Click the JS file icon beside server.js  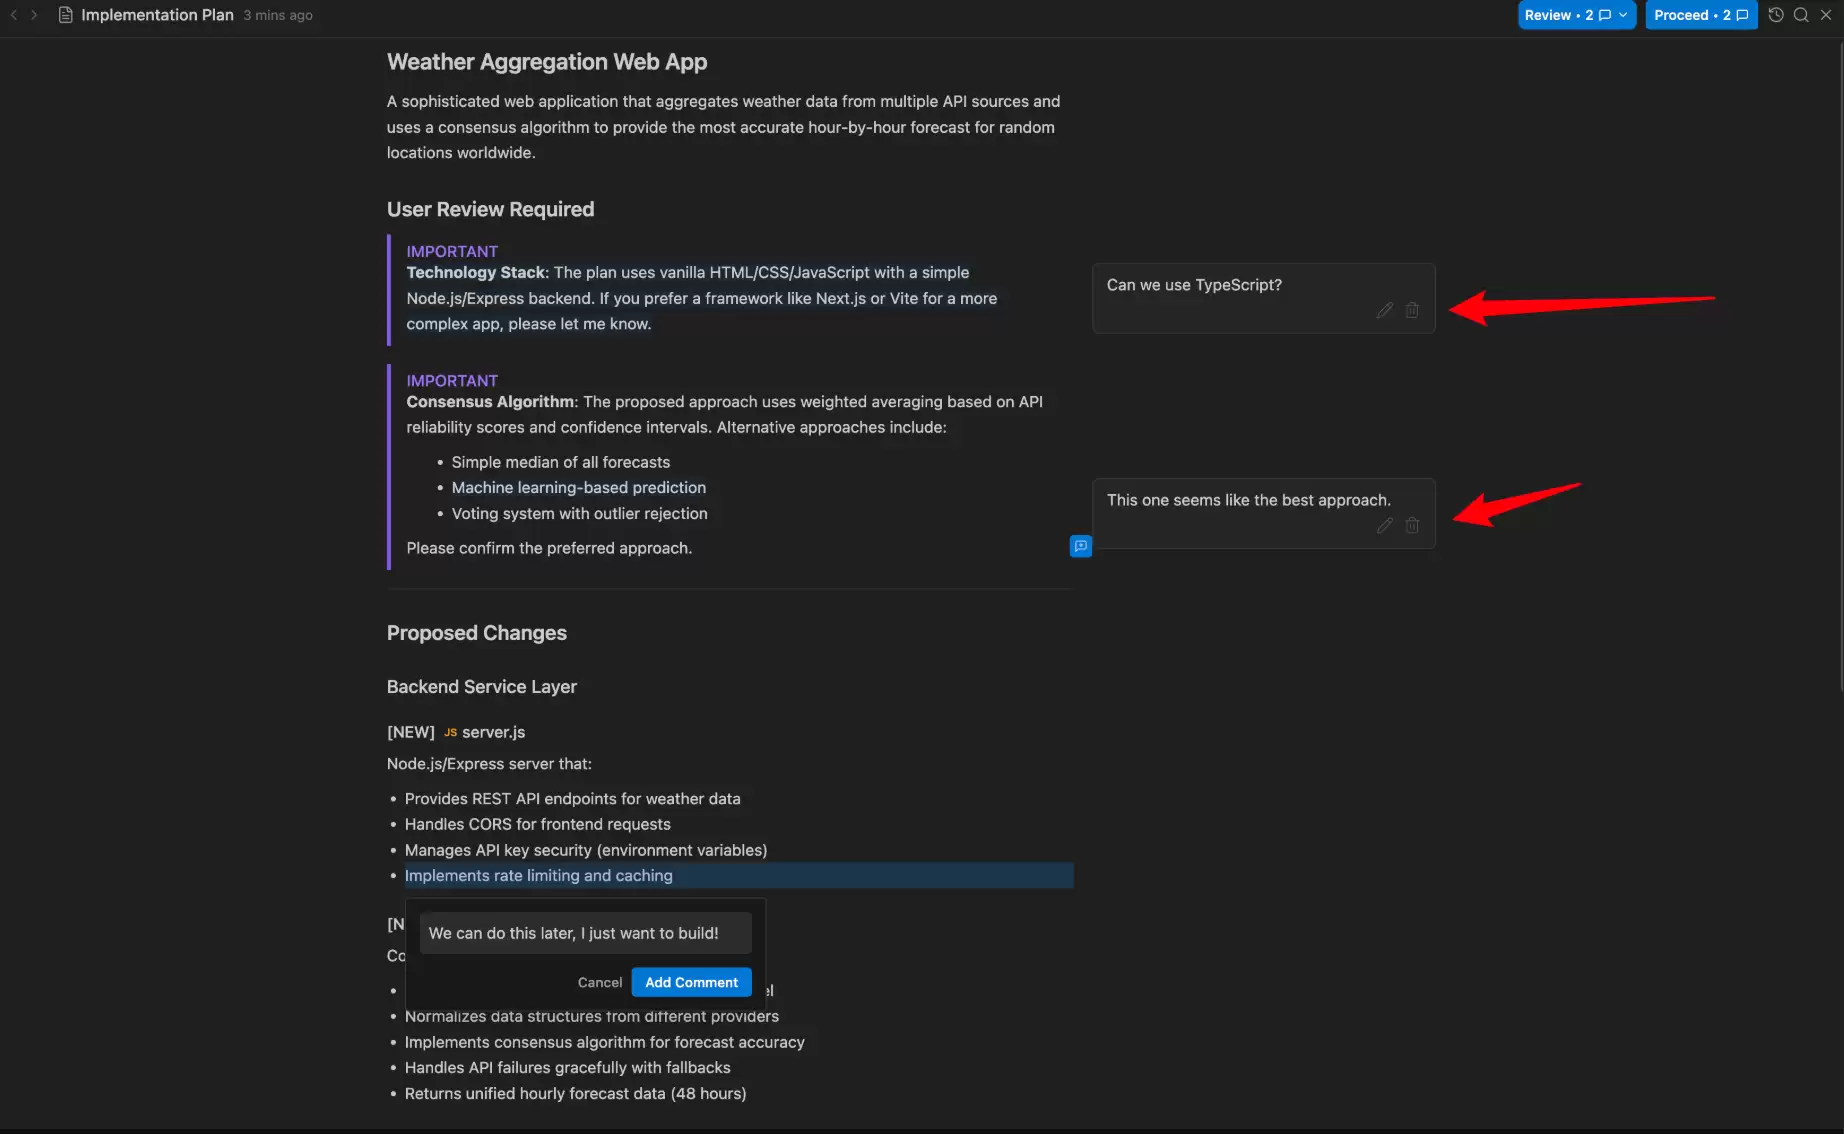pyautogui.click(x=450, y=732)
